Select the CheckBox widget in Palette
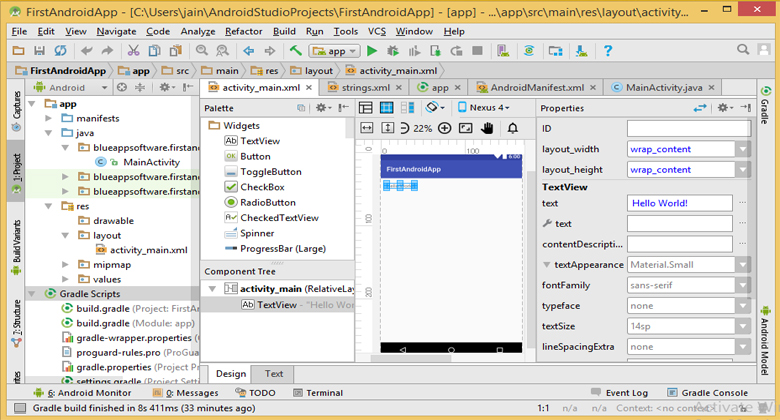The image size is (780, 420). [x=262, y=187]
